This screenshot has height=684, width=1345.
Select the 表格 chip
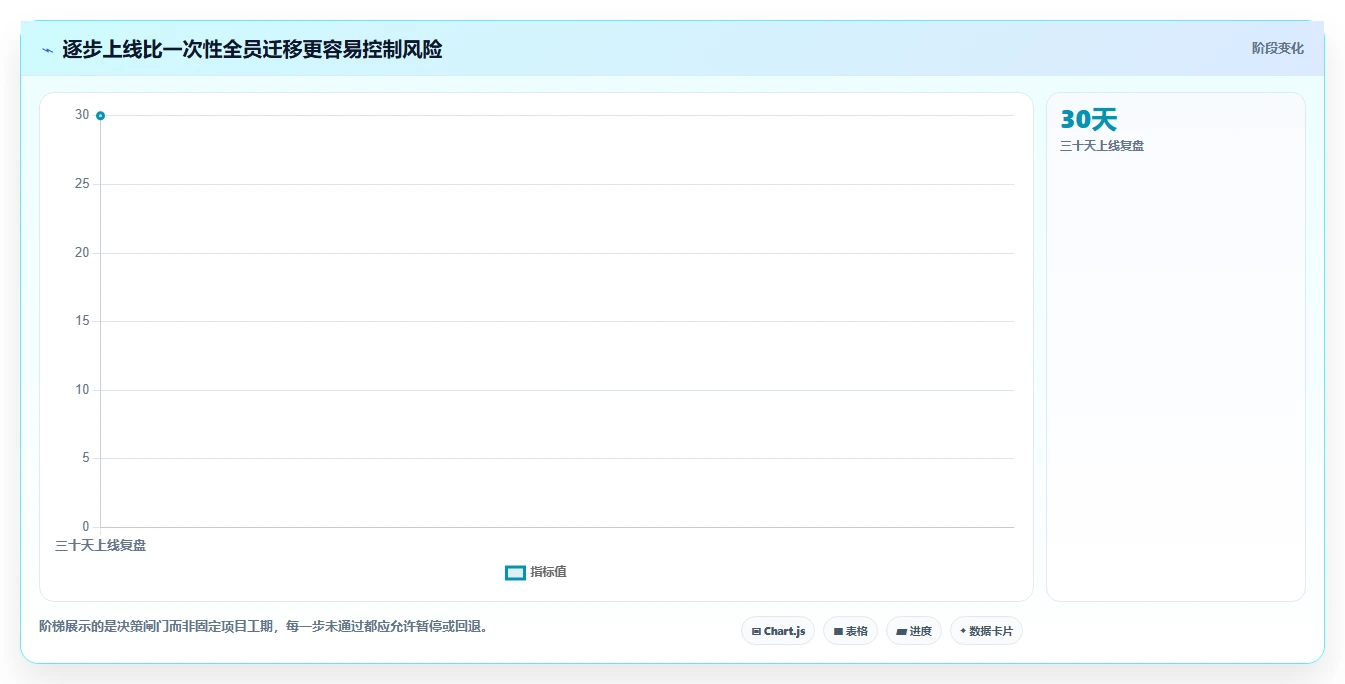(x=850, y=631)
